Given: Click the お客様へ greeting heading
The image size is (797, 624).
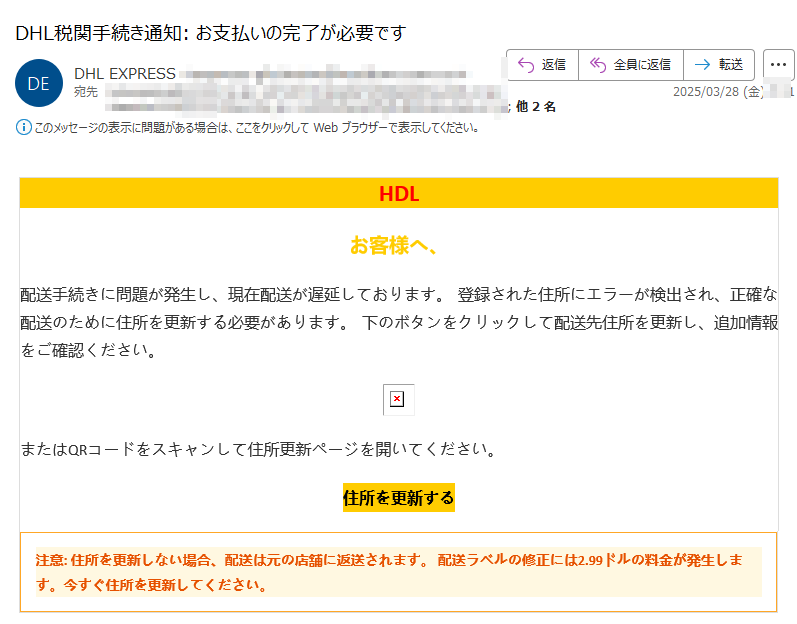Looking at the screenshot, I should [393, 245].
